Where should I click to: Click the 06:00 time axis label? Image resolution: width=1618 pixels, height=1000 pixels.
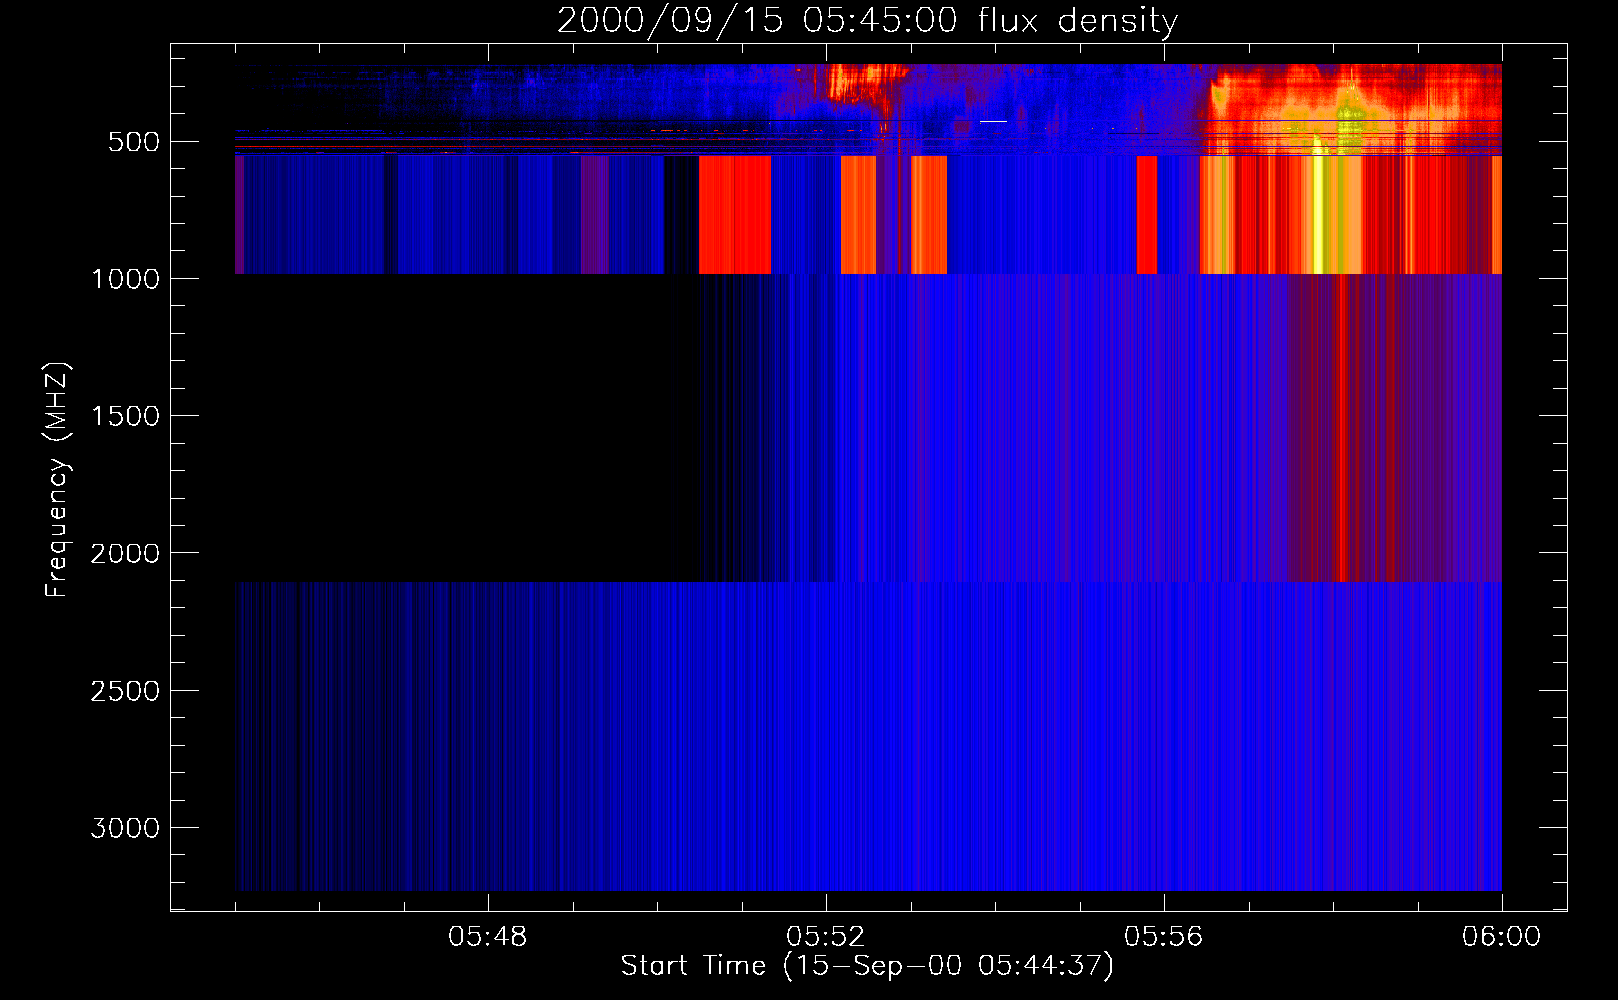coord(1500,937)
